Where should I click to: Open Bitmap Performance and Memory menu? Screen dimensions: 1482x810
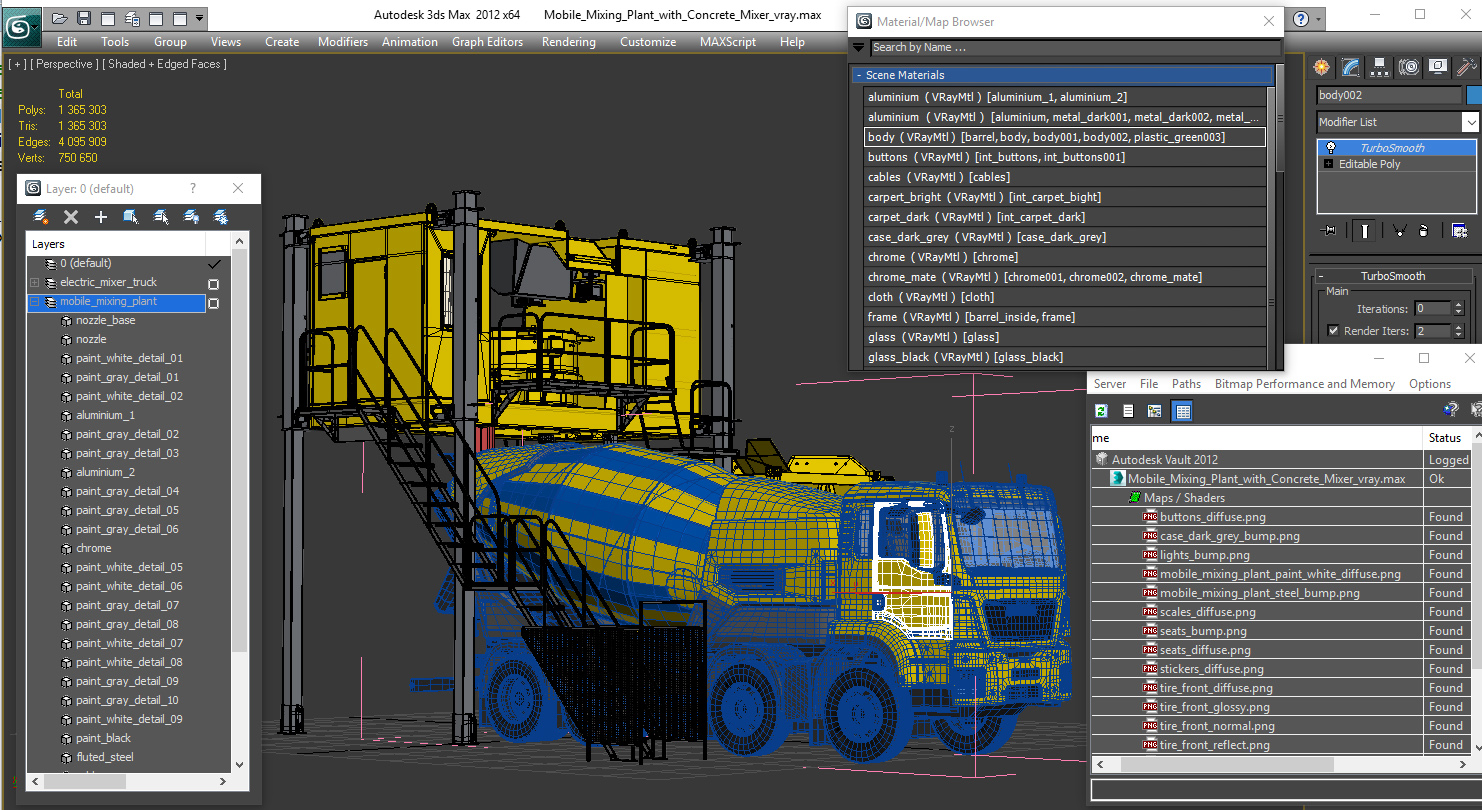pos(1304,384)
